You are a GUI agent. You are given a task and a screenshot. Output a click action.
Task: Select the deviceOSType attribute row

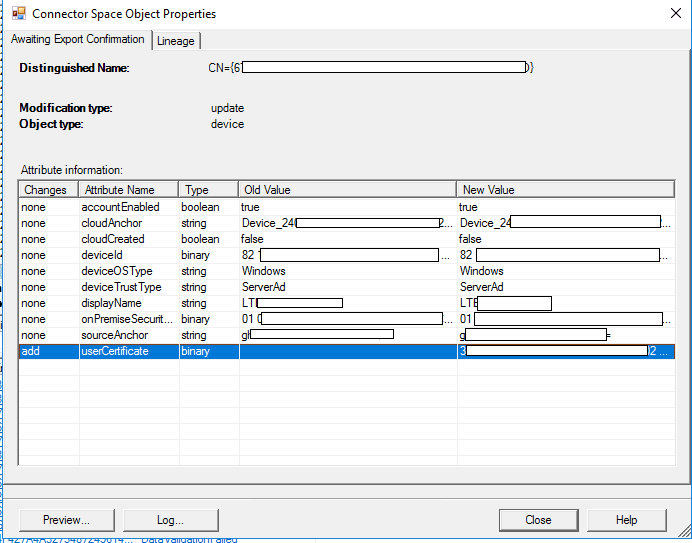(347, 271)
